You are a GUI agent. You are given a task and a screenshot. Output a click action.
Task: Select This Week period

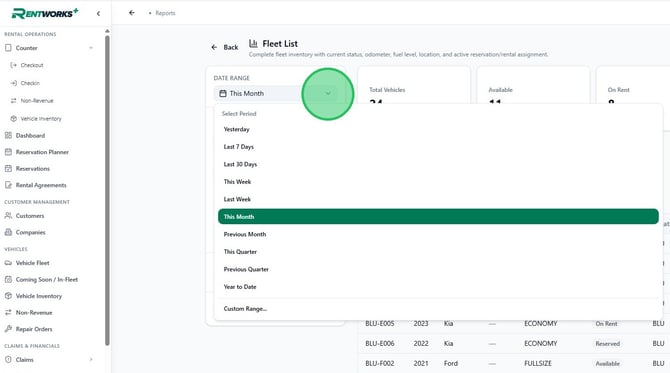pyautogui.click(x=438, y=182)
